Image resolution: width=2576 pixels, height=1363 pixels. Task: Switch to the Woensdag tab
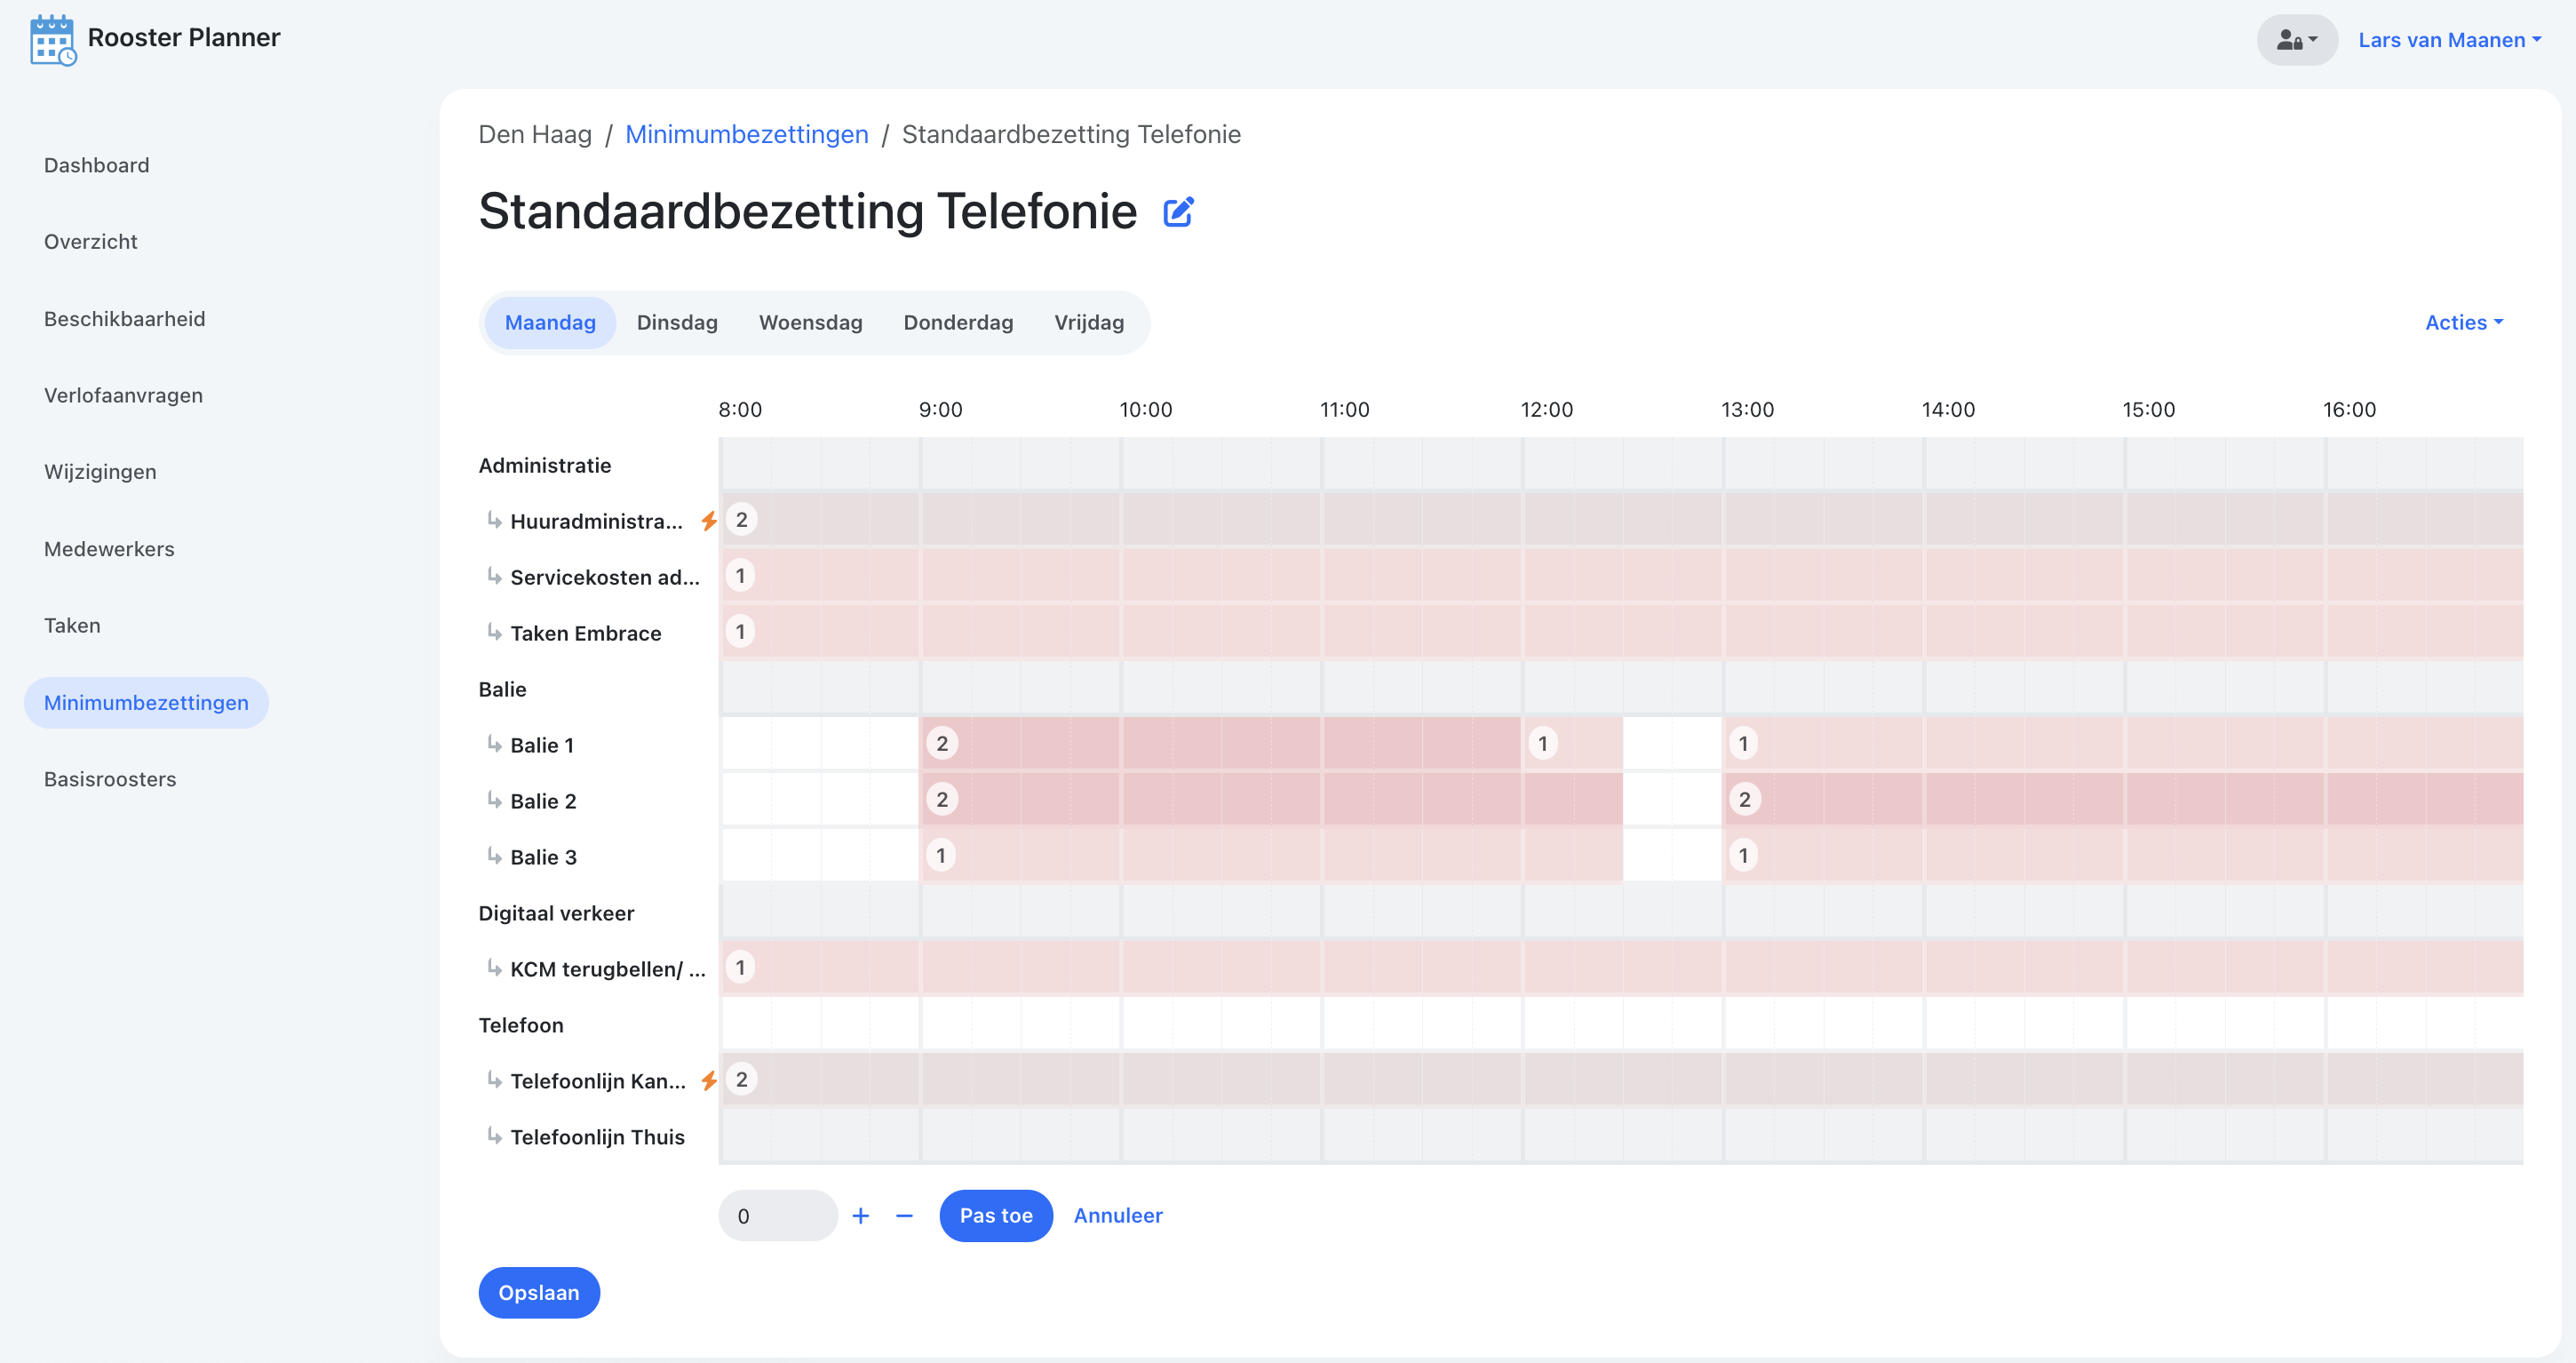coord(810,322)
